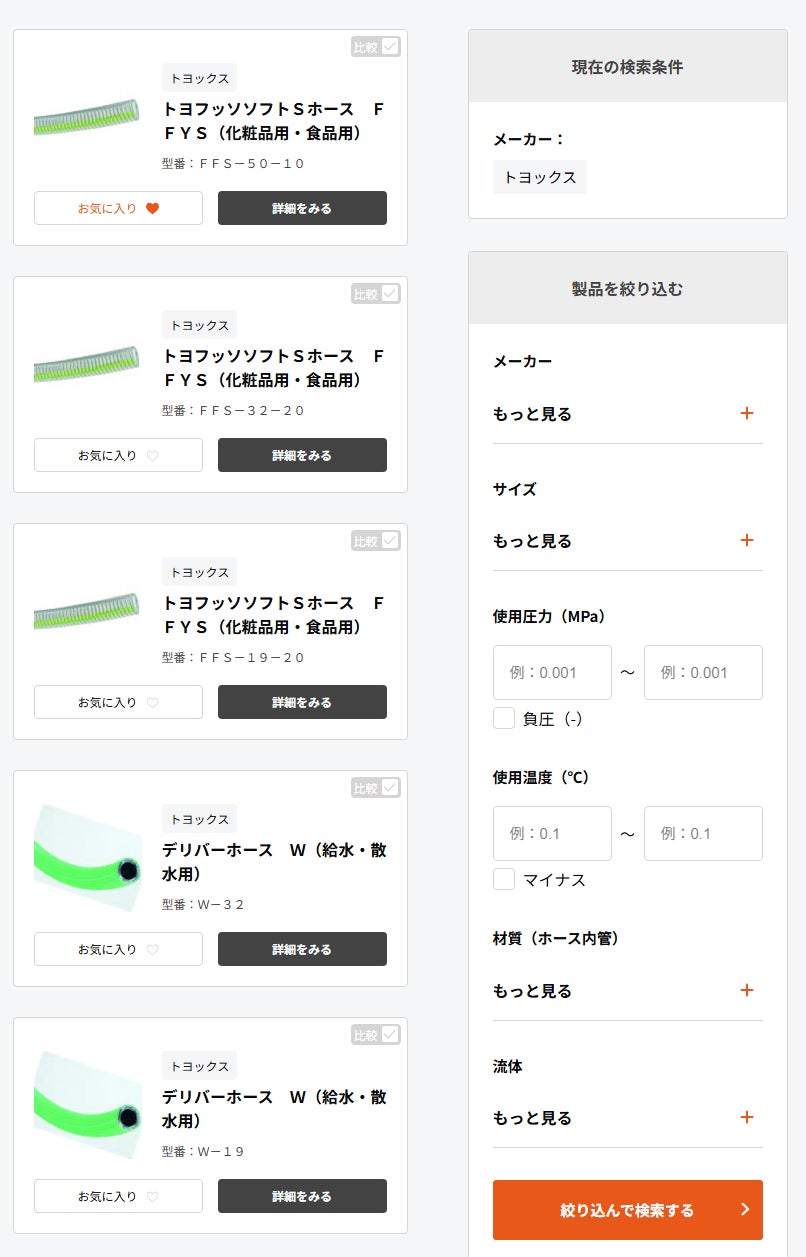This screenshot has width=806, height=1257.
Task: Click the plus icon beside メーカー filter
Action: click(746, 414)
